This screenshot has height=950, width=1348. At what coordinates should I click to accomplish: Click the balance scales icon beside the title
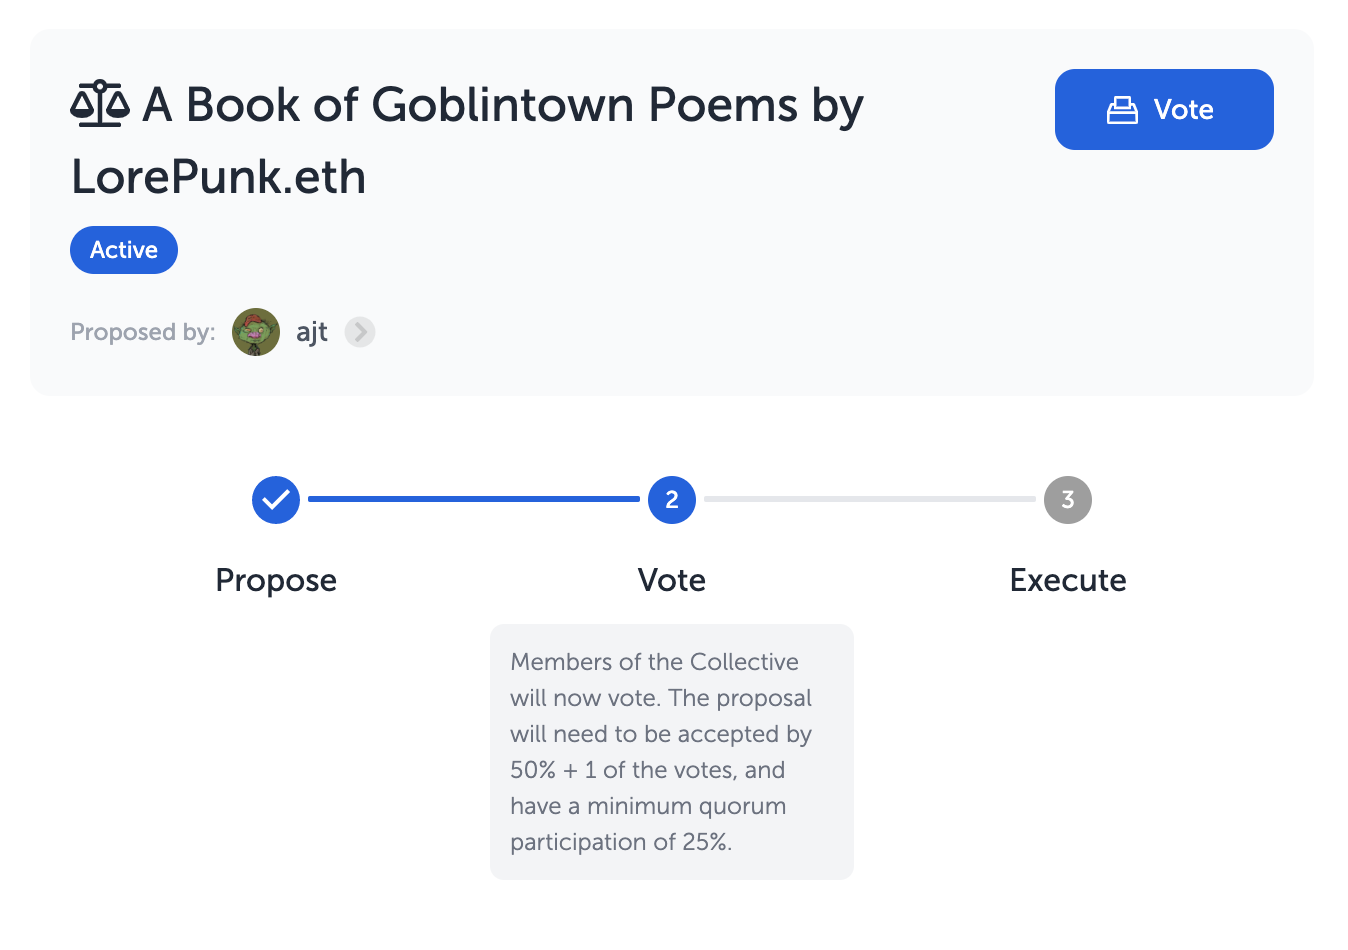pyautogui.click(x=100, y=105)
